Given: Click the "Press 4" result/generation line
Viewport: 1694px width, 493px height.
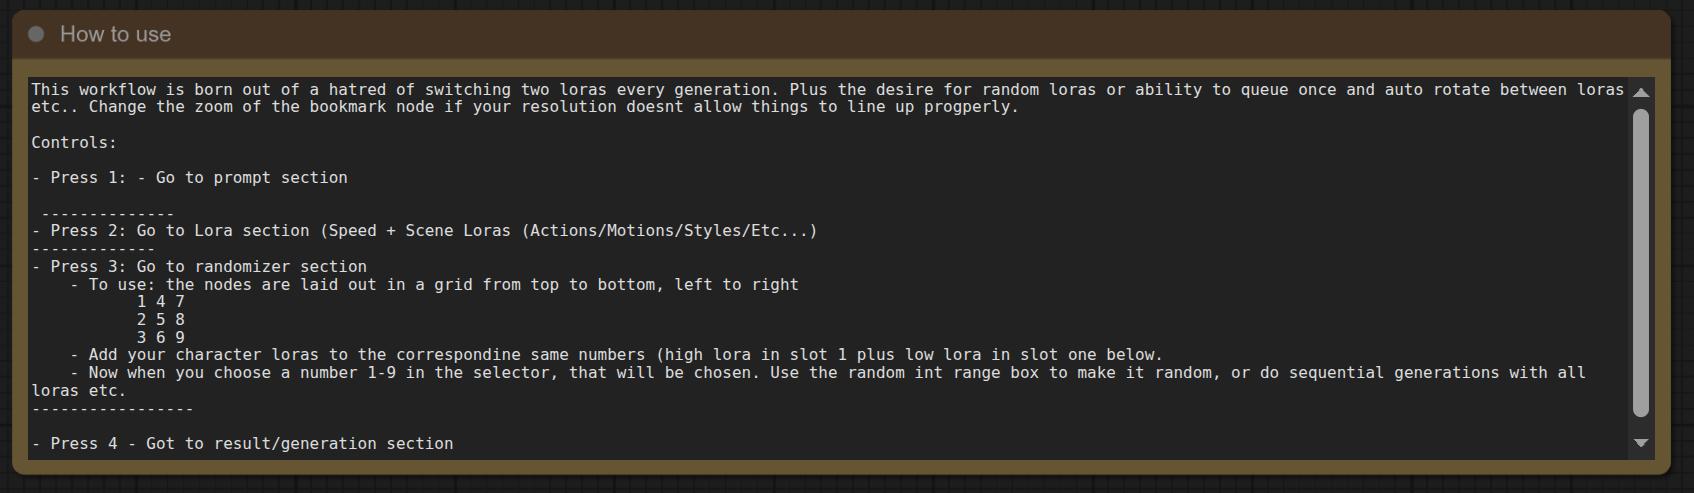Looking at the screenshot, I should point(242,444).
